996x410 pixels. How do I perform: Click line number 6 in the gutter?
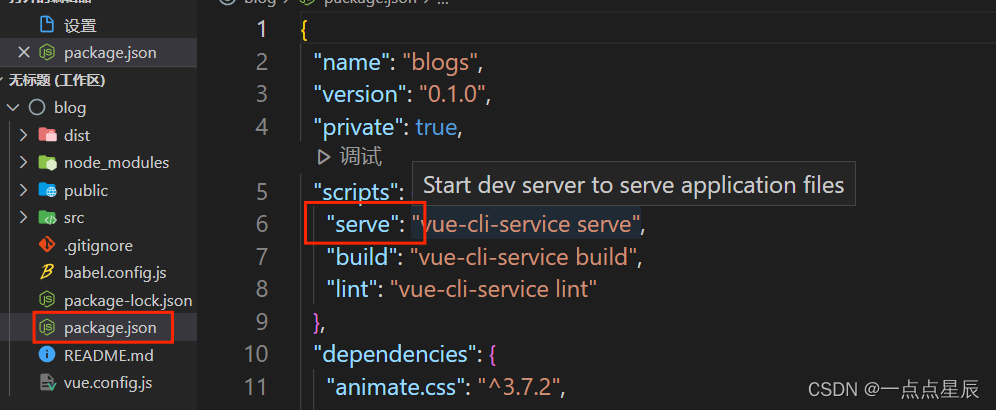point(262,224)
